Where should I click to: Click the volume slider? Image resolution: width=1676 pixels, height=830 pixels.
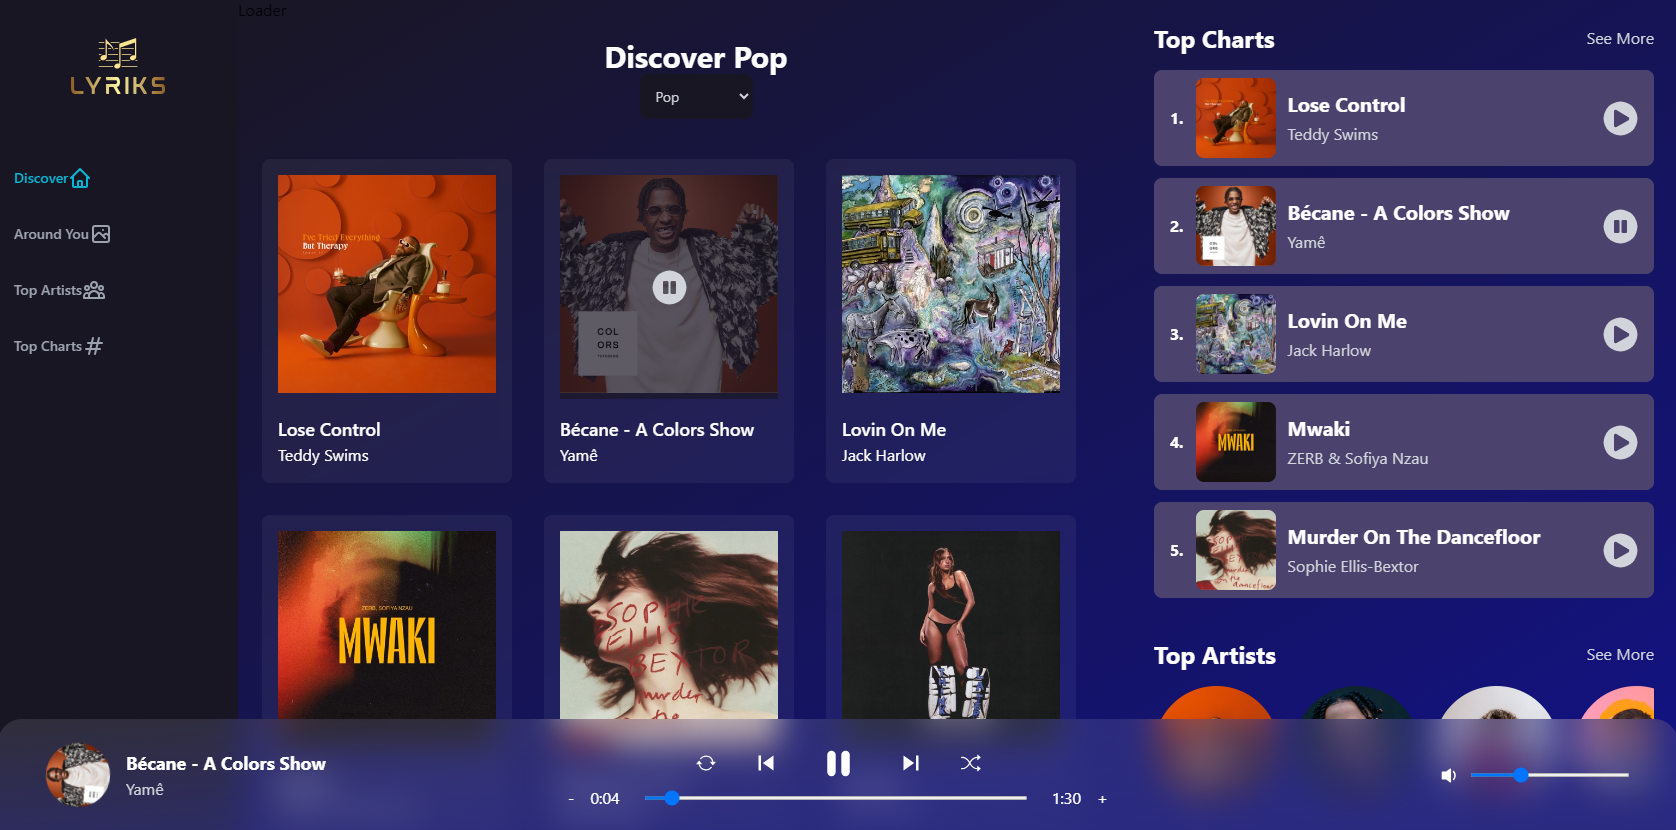(x=1549, y=775)
